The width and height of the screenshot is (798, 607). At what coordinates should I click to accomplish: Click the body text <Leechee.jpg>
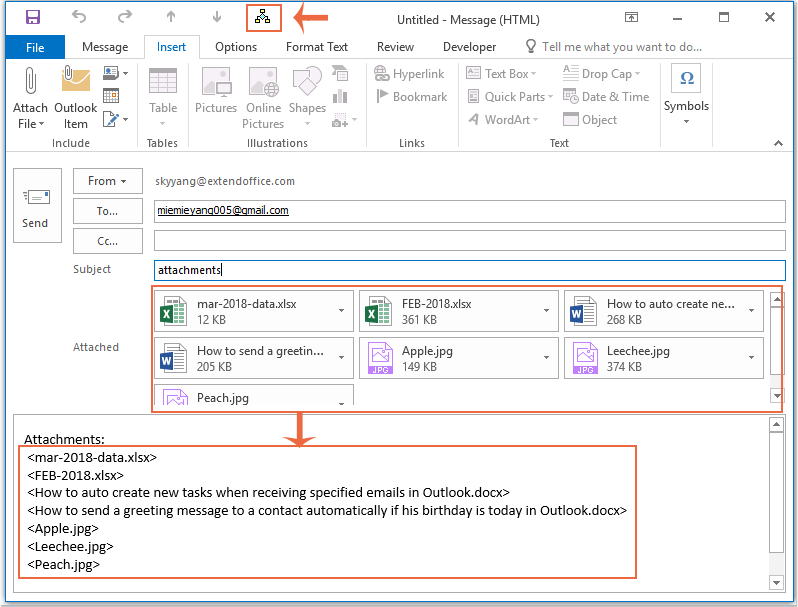click(x=70, y=546)
